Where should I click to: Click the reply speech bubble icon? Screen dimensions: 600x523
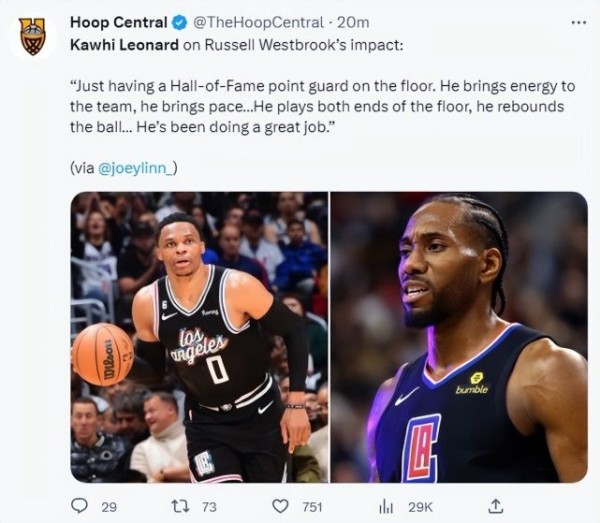click(x=80, y=506)
